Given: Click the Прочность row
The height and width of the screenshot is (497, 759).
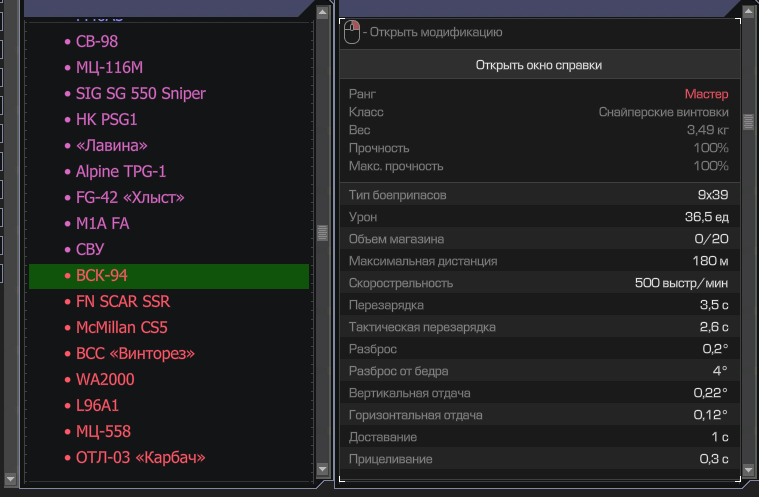Looking at the screenshot, I should (539, 148).
